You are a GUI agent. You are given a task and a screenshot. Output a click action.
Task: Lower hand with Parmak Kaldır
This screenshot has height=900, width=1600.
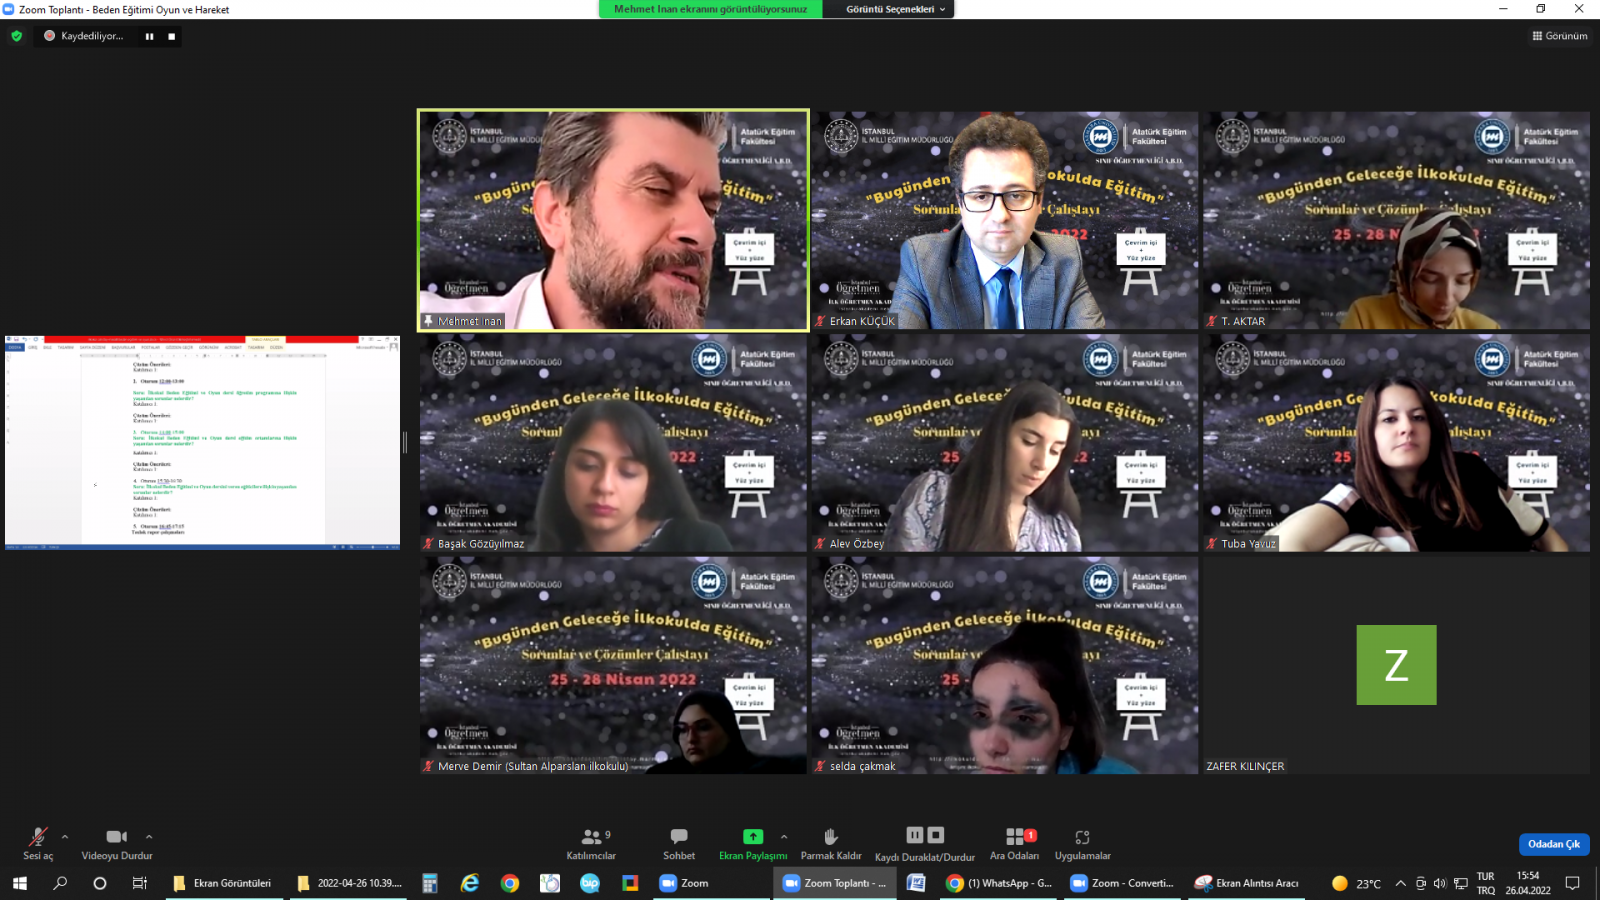coord(831,843)
